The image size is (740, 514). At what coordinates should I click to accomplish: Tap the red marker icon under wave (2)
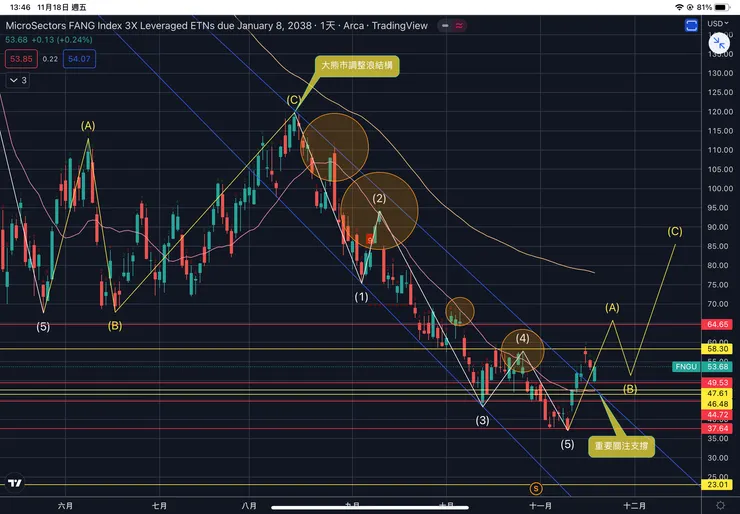point(370,240)
